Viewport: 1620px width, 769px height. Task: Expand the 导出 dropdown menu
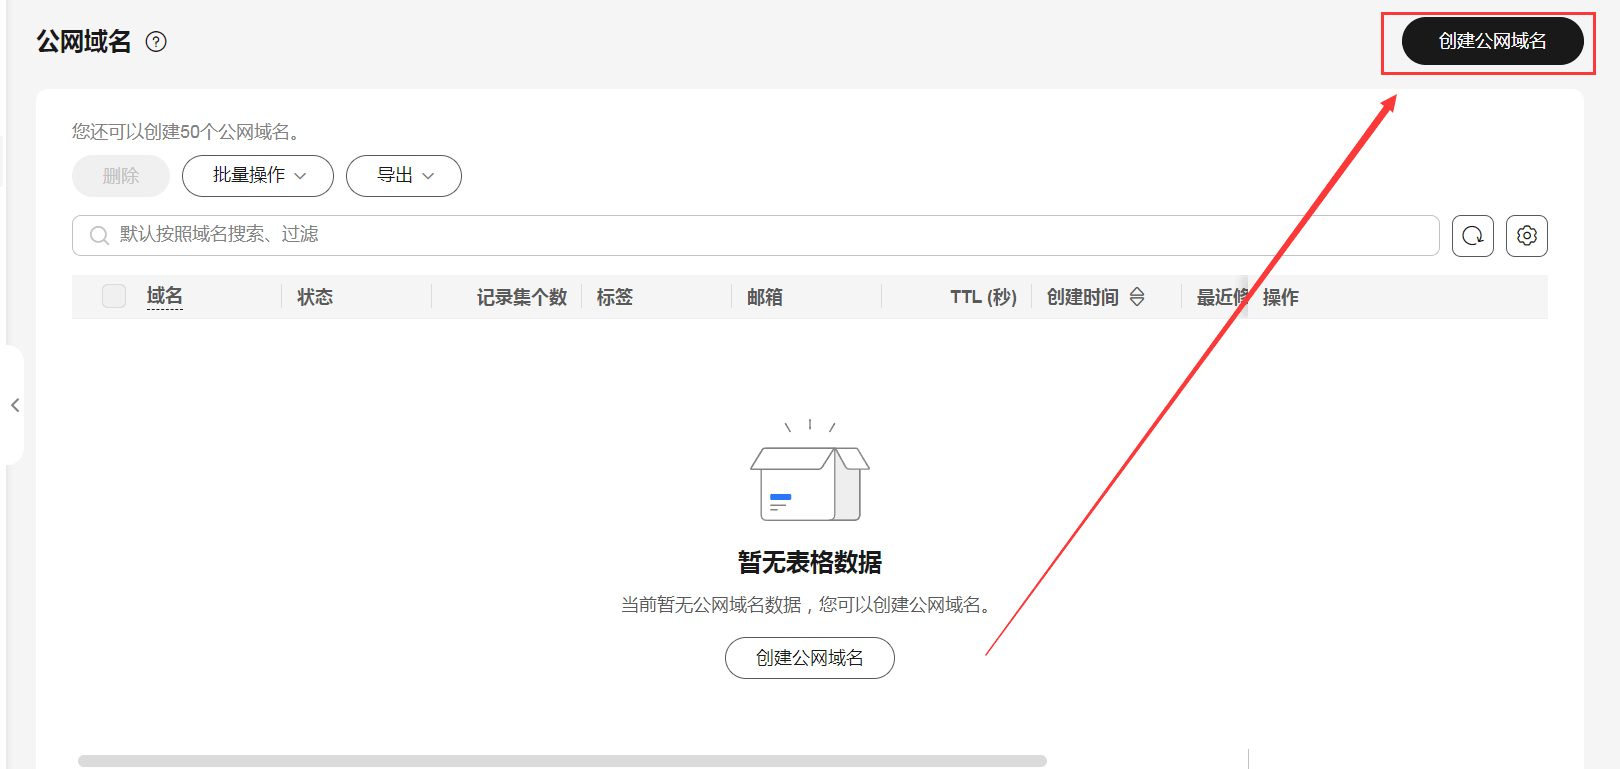coord(404,176)
